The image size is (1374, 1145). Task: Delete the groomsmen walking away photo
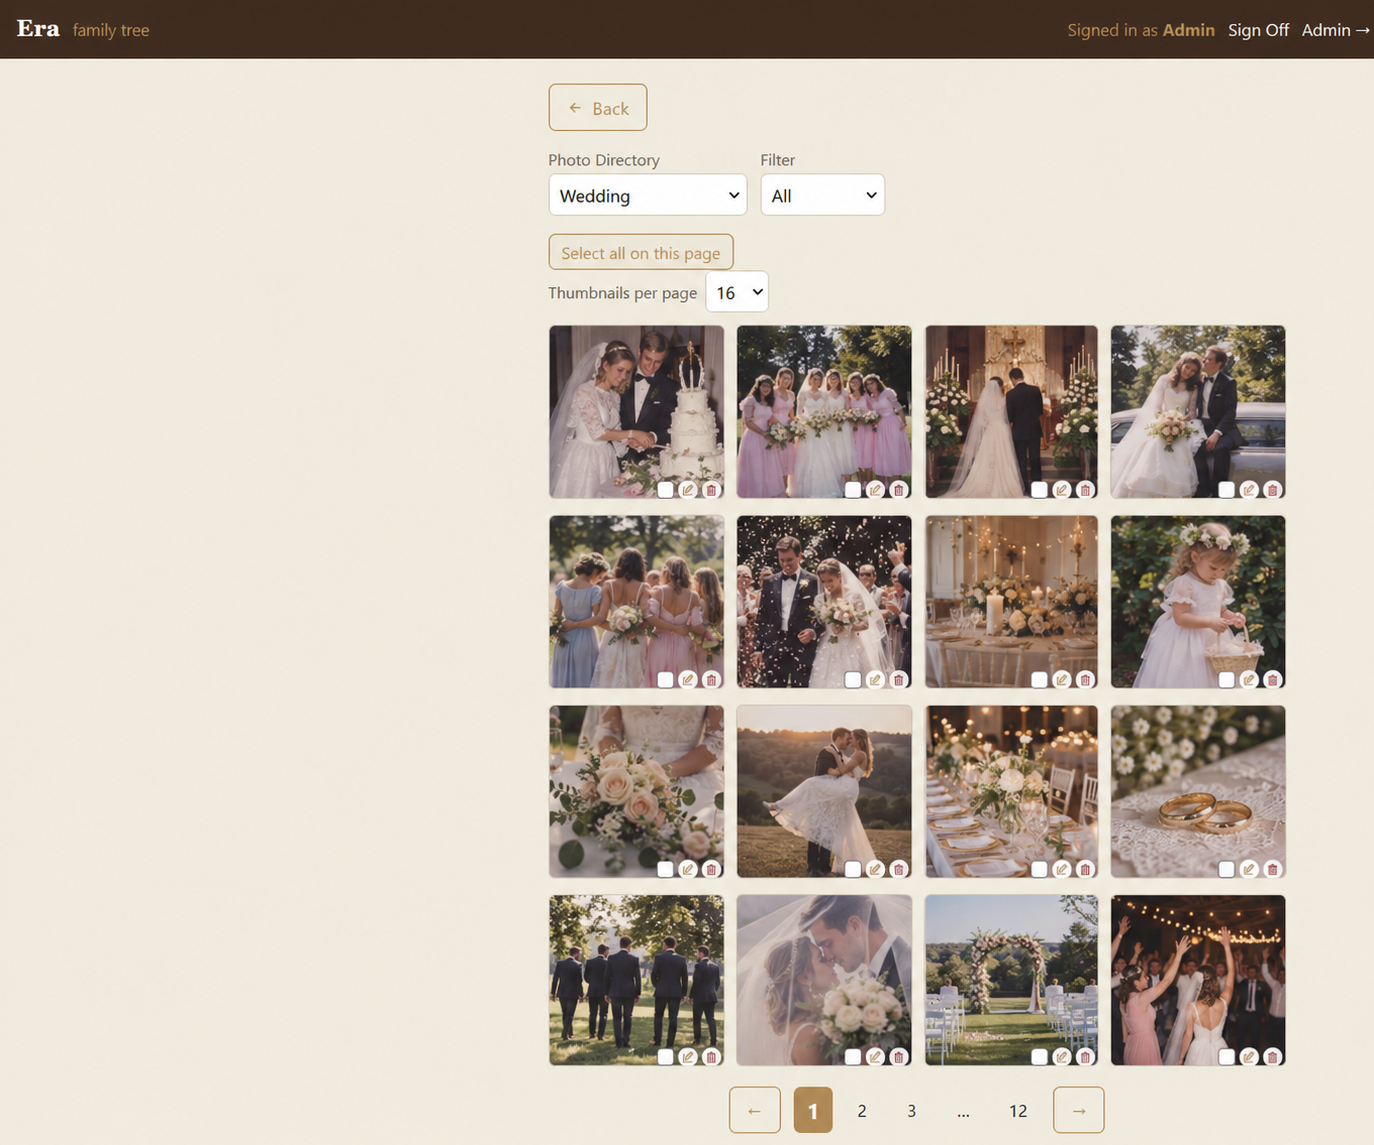pos(712,1057)
